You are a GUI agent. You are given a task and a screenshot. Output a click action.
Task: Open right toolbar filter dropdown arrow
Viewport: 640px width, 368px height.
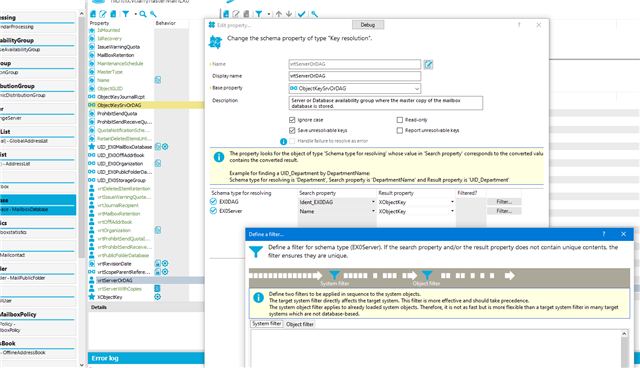click(269, 14)
